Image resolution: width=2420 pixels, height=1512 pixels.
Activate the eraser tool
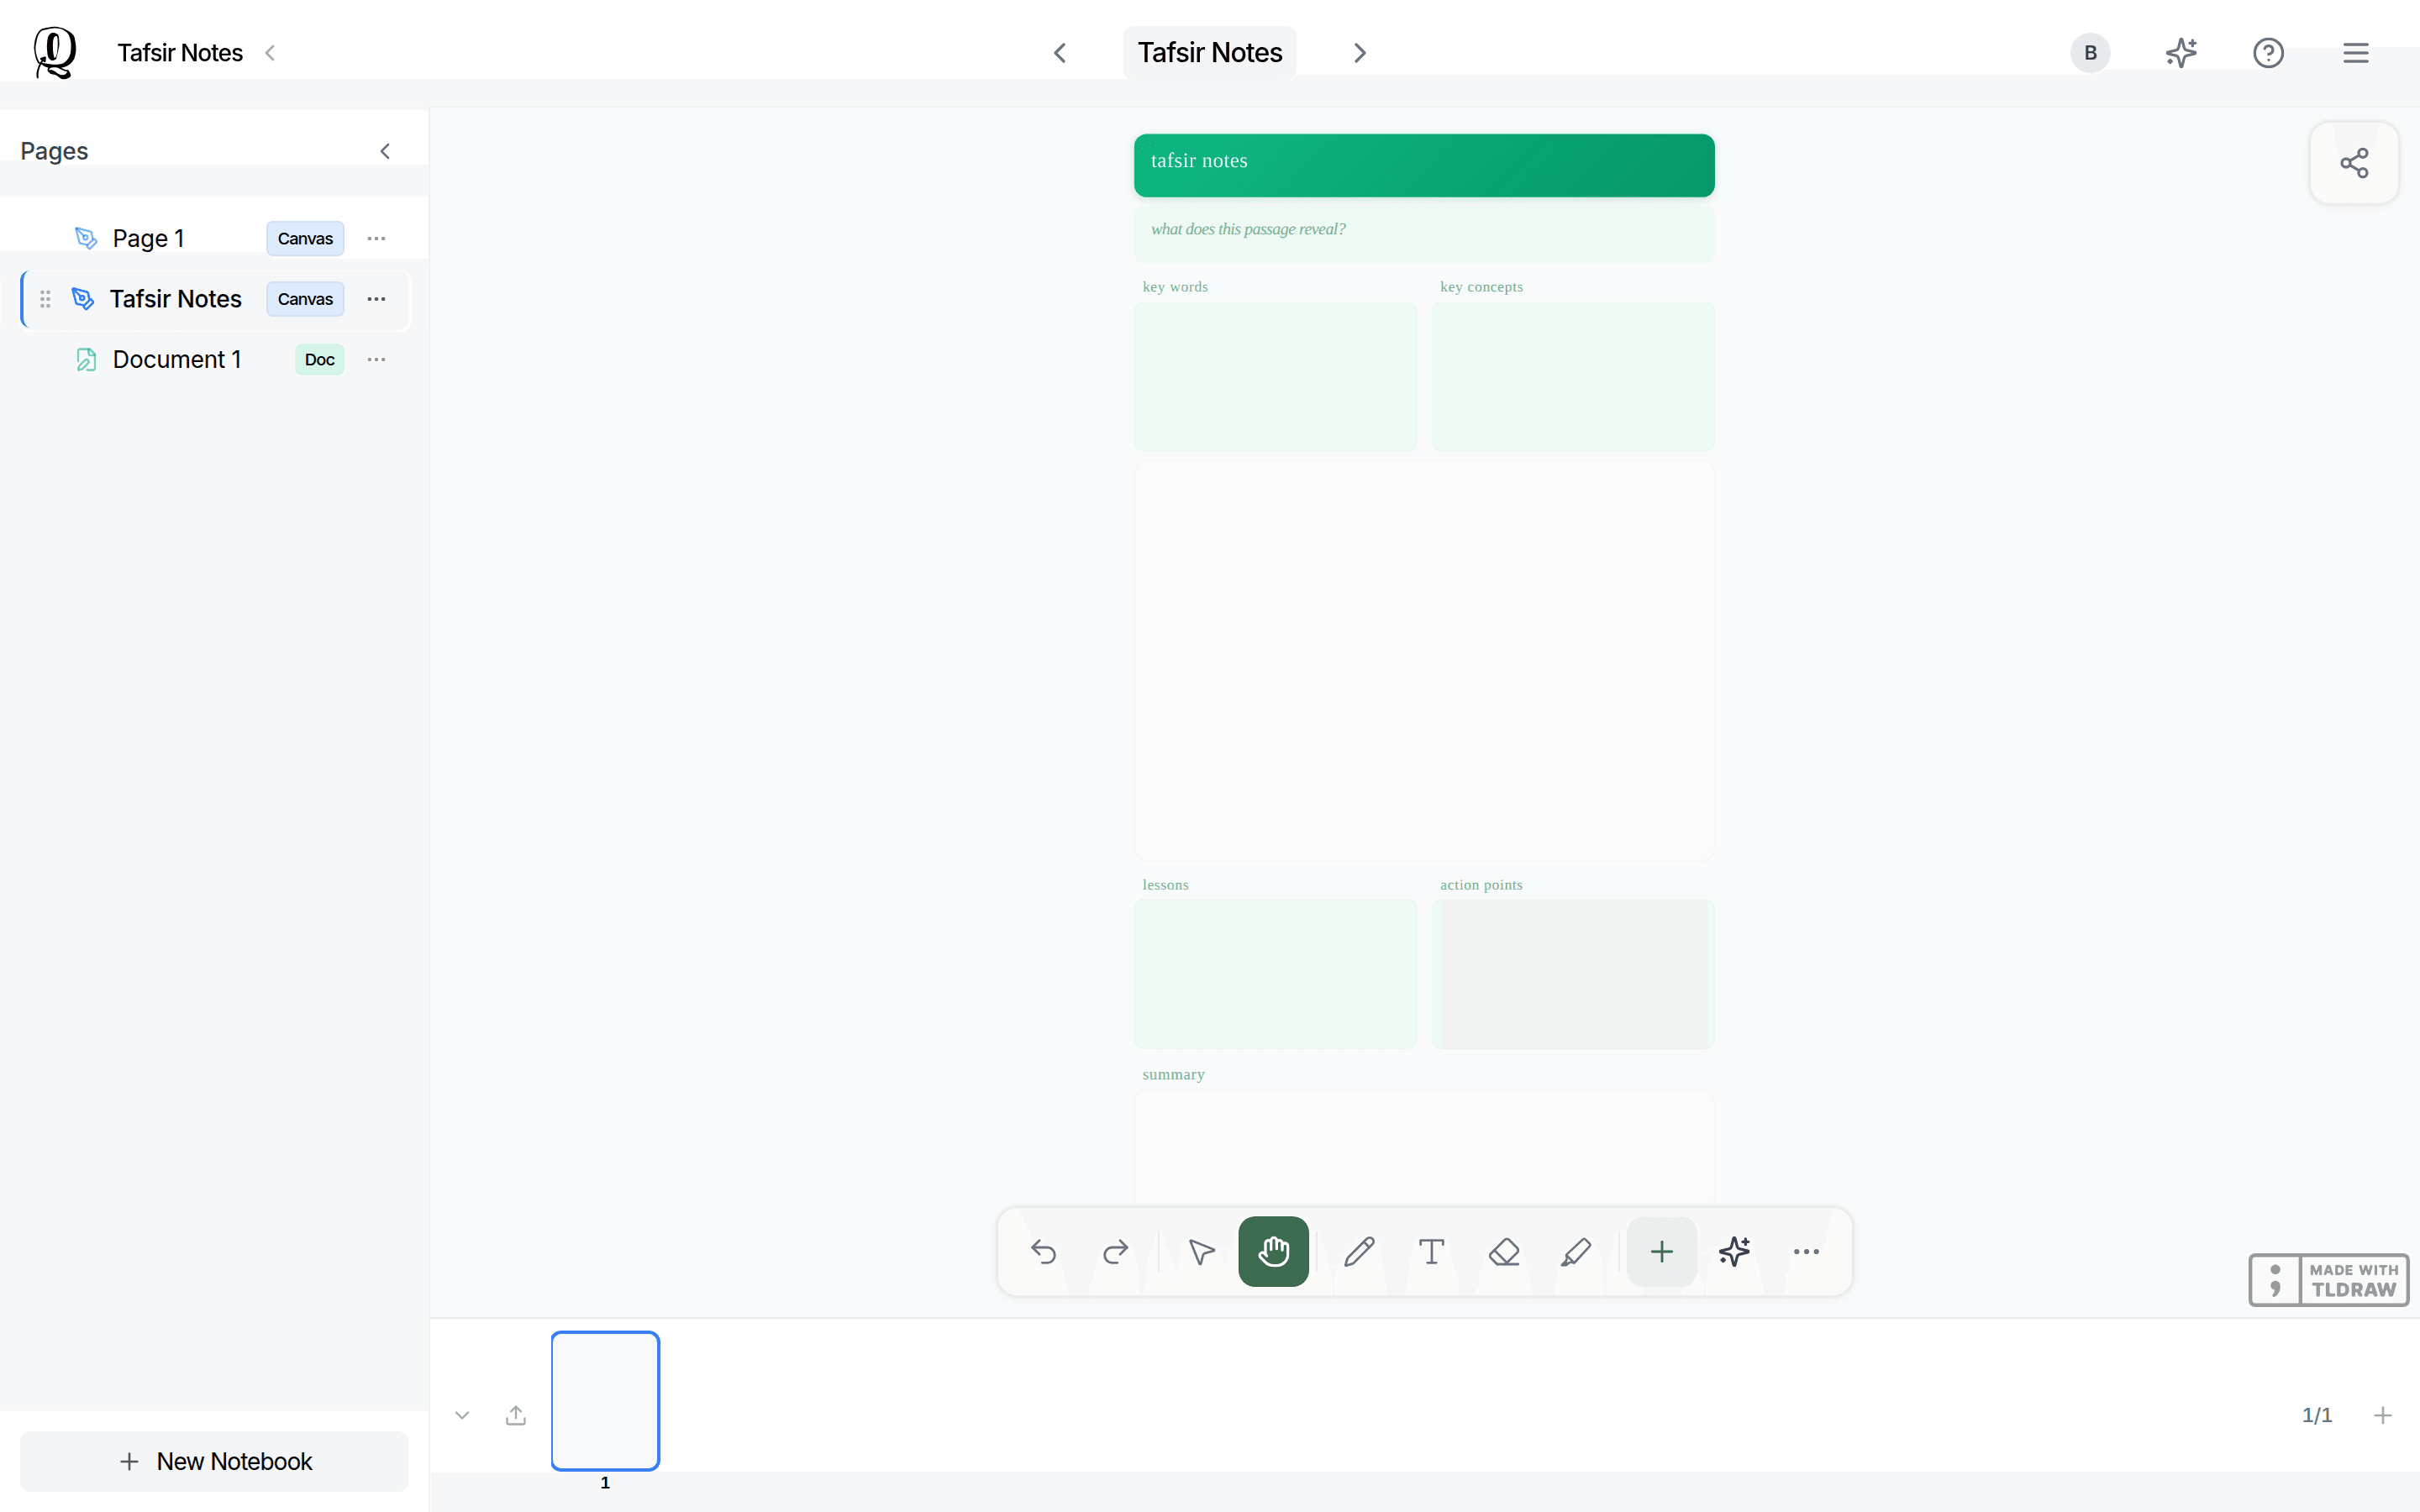[x=1503, y=1251]
